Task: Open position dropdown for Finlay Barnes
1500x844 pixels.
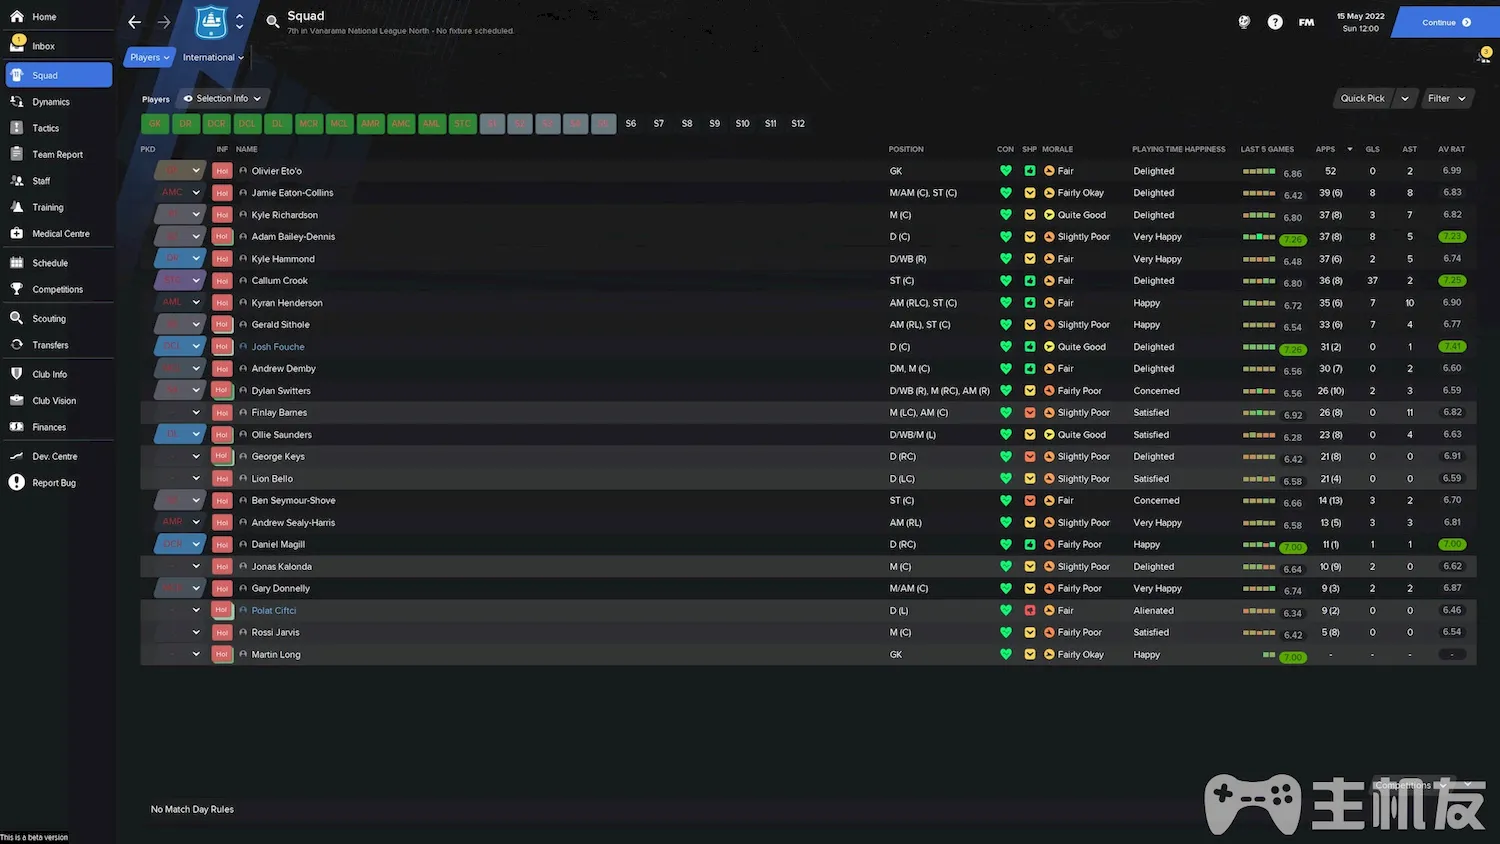Action: point(196,413)
